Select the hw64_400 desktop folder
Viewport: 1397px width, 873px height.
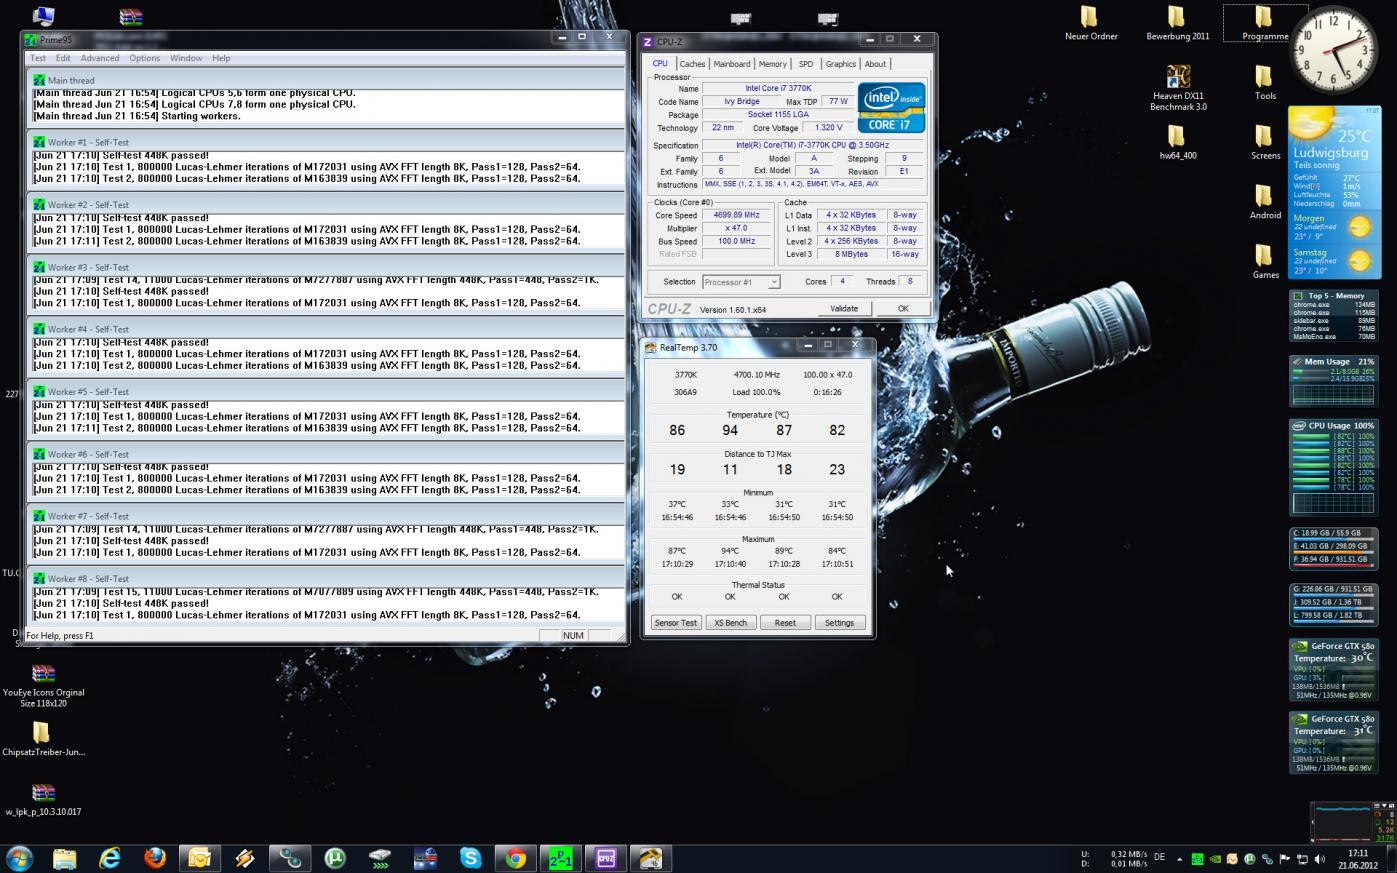coord(1178,142)
